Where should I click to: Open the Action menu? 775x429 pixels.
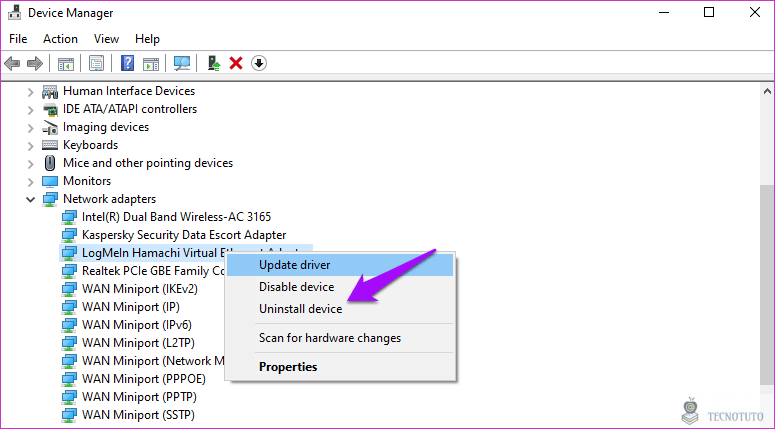(60, 39)
